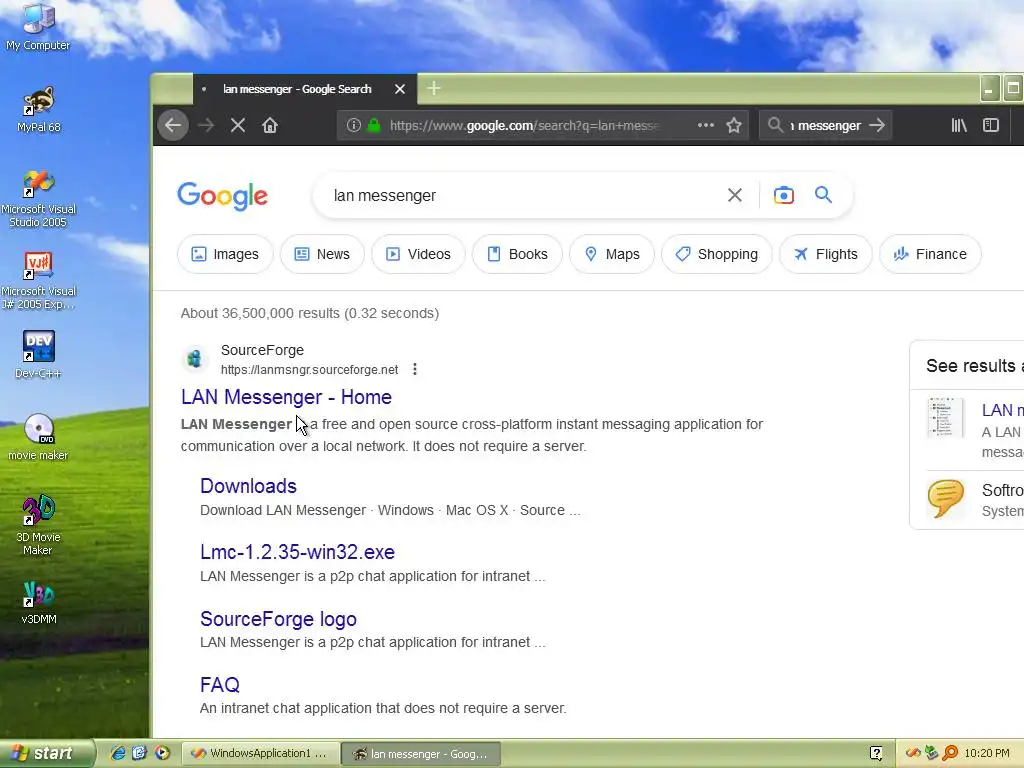Select the lan messenger - Google Search tab
The image size is (1024, 768).
[x=304, y=89]
